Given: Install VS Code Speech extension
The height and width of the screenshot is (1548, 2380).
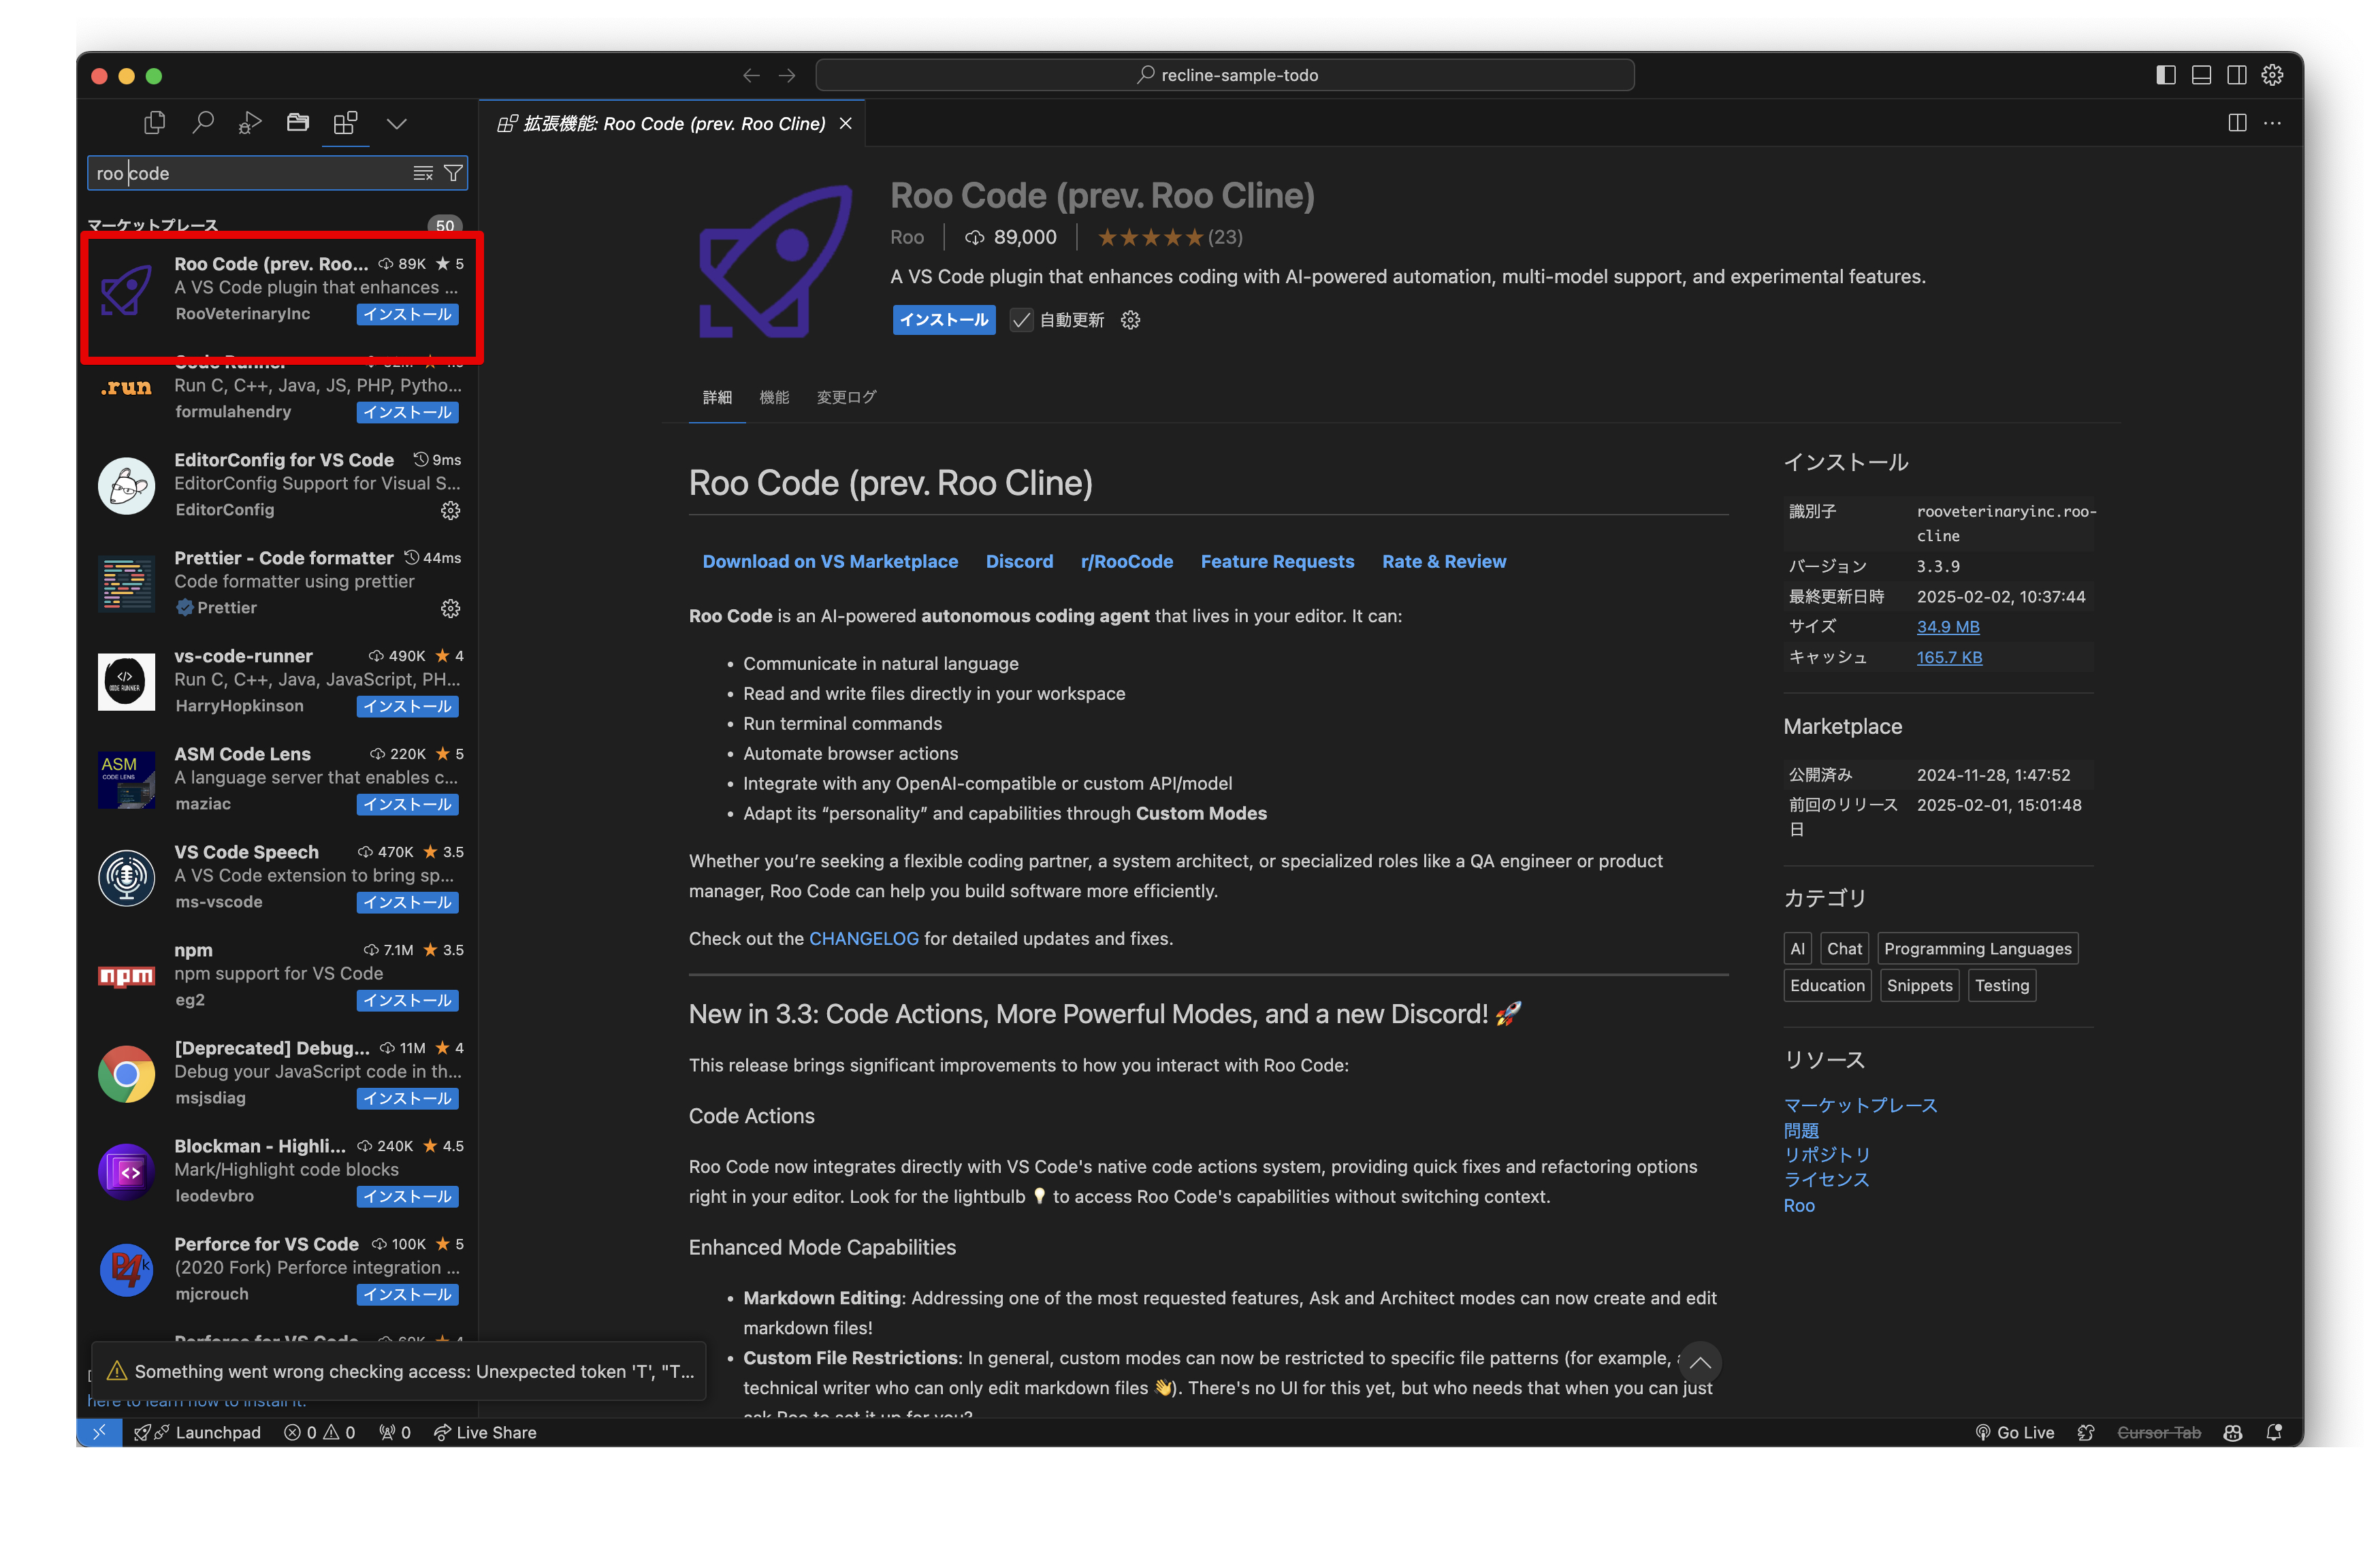Looking at the screenshot, I should 408,902.
